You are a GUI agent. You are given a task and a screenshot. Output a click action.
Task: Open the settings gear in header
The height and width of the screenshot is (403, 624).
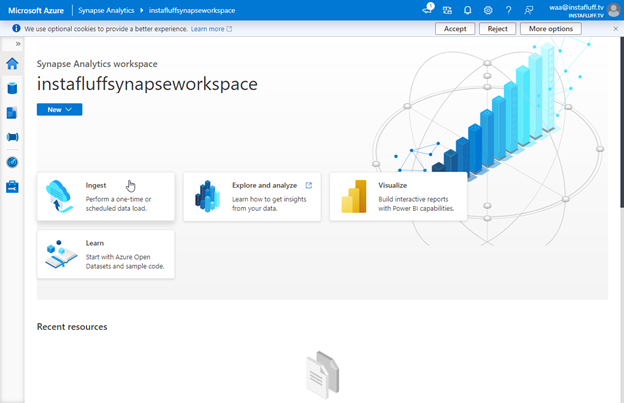tap(488, 10)
